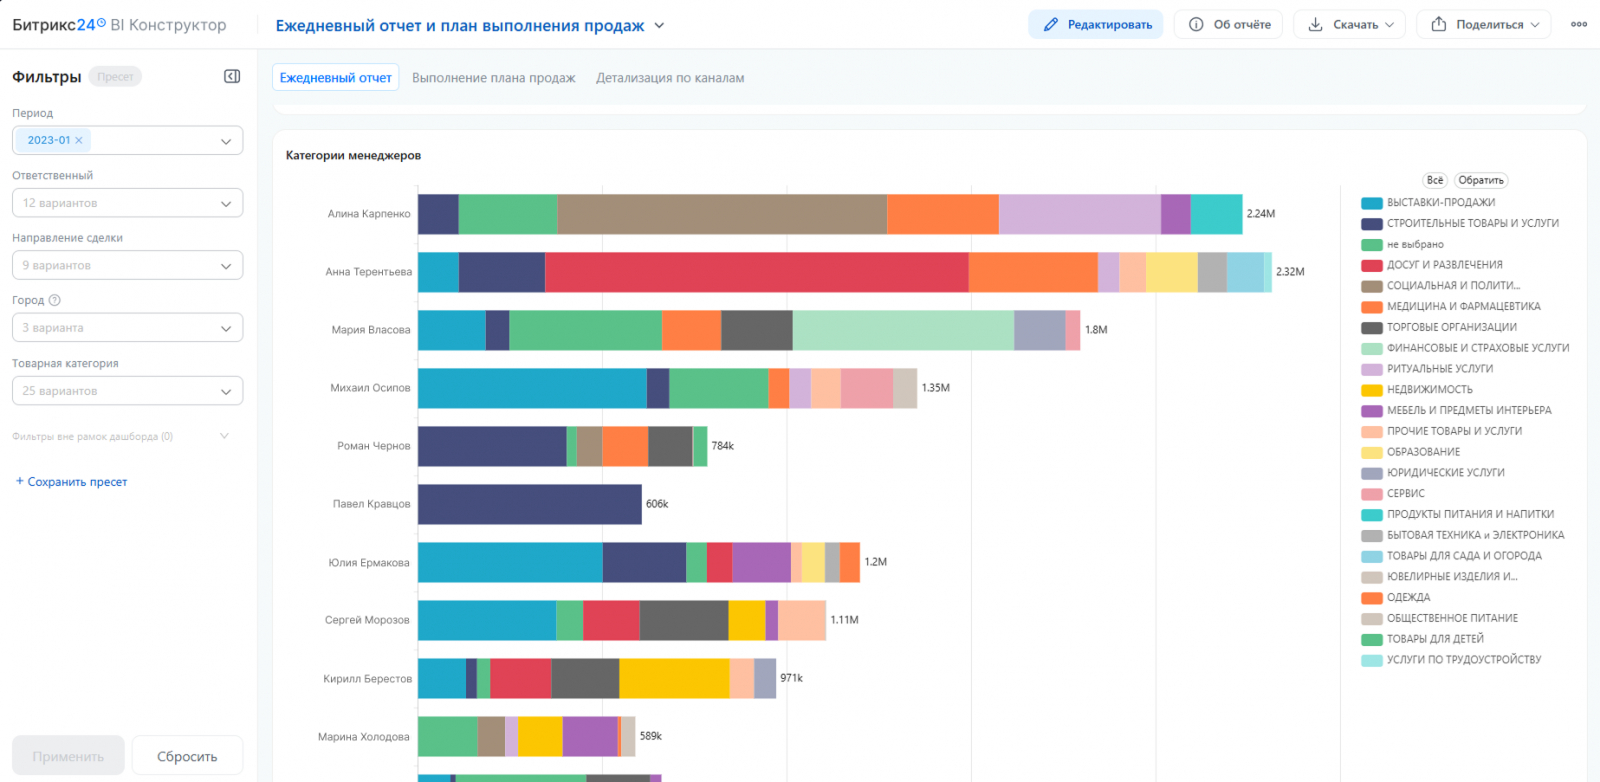Open the Товарная категория dropdown
This screenshot has height=782, width=1600.
point(128,391)
